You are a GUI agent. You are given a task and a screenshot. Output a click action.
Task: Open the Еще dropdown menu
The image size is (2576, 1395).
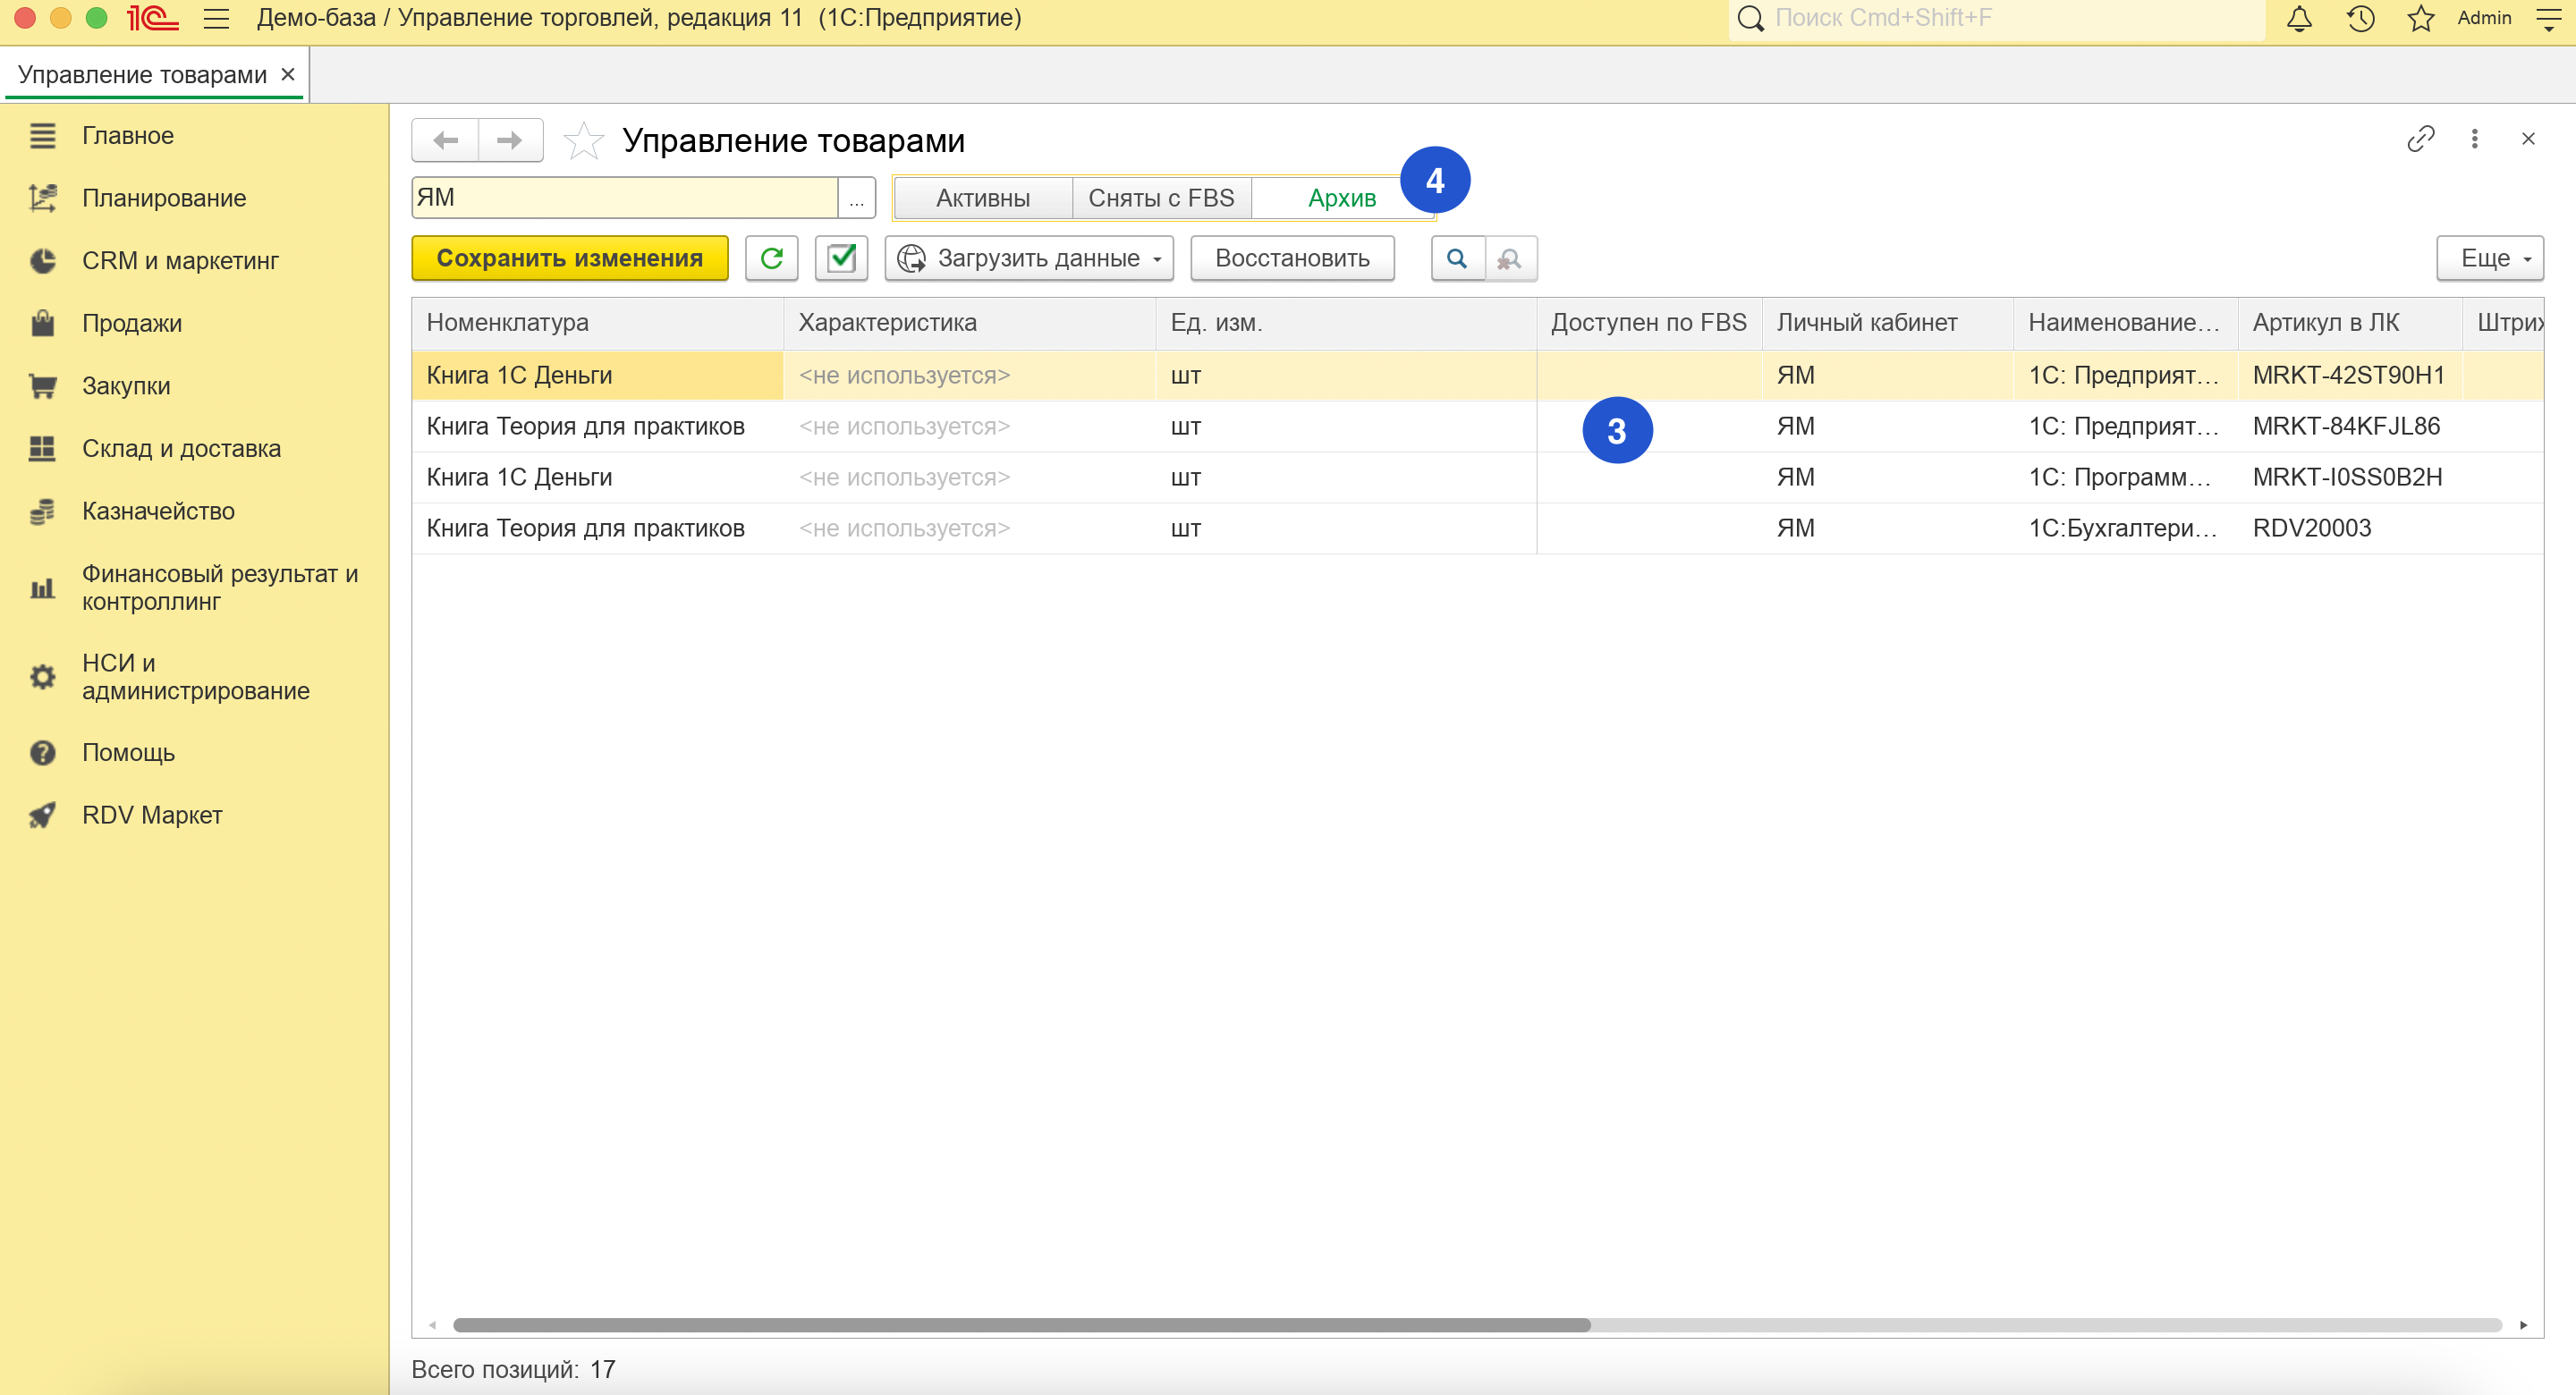tap(2489, 259)
